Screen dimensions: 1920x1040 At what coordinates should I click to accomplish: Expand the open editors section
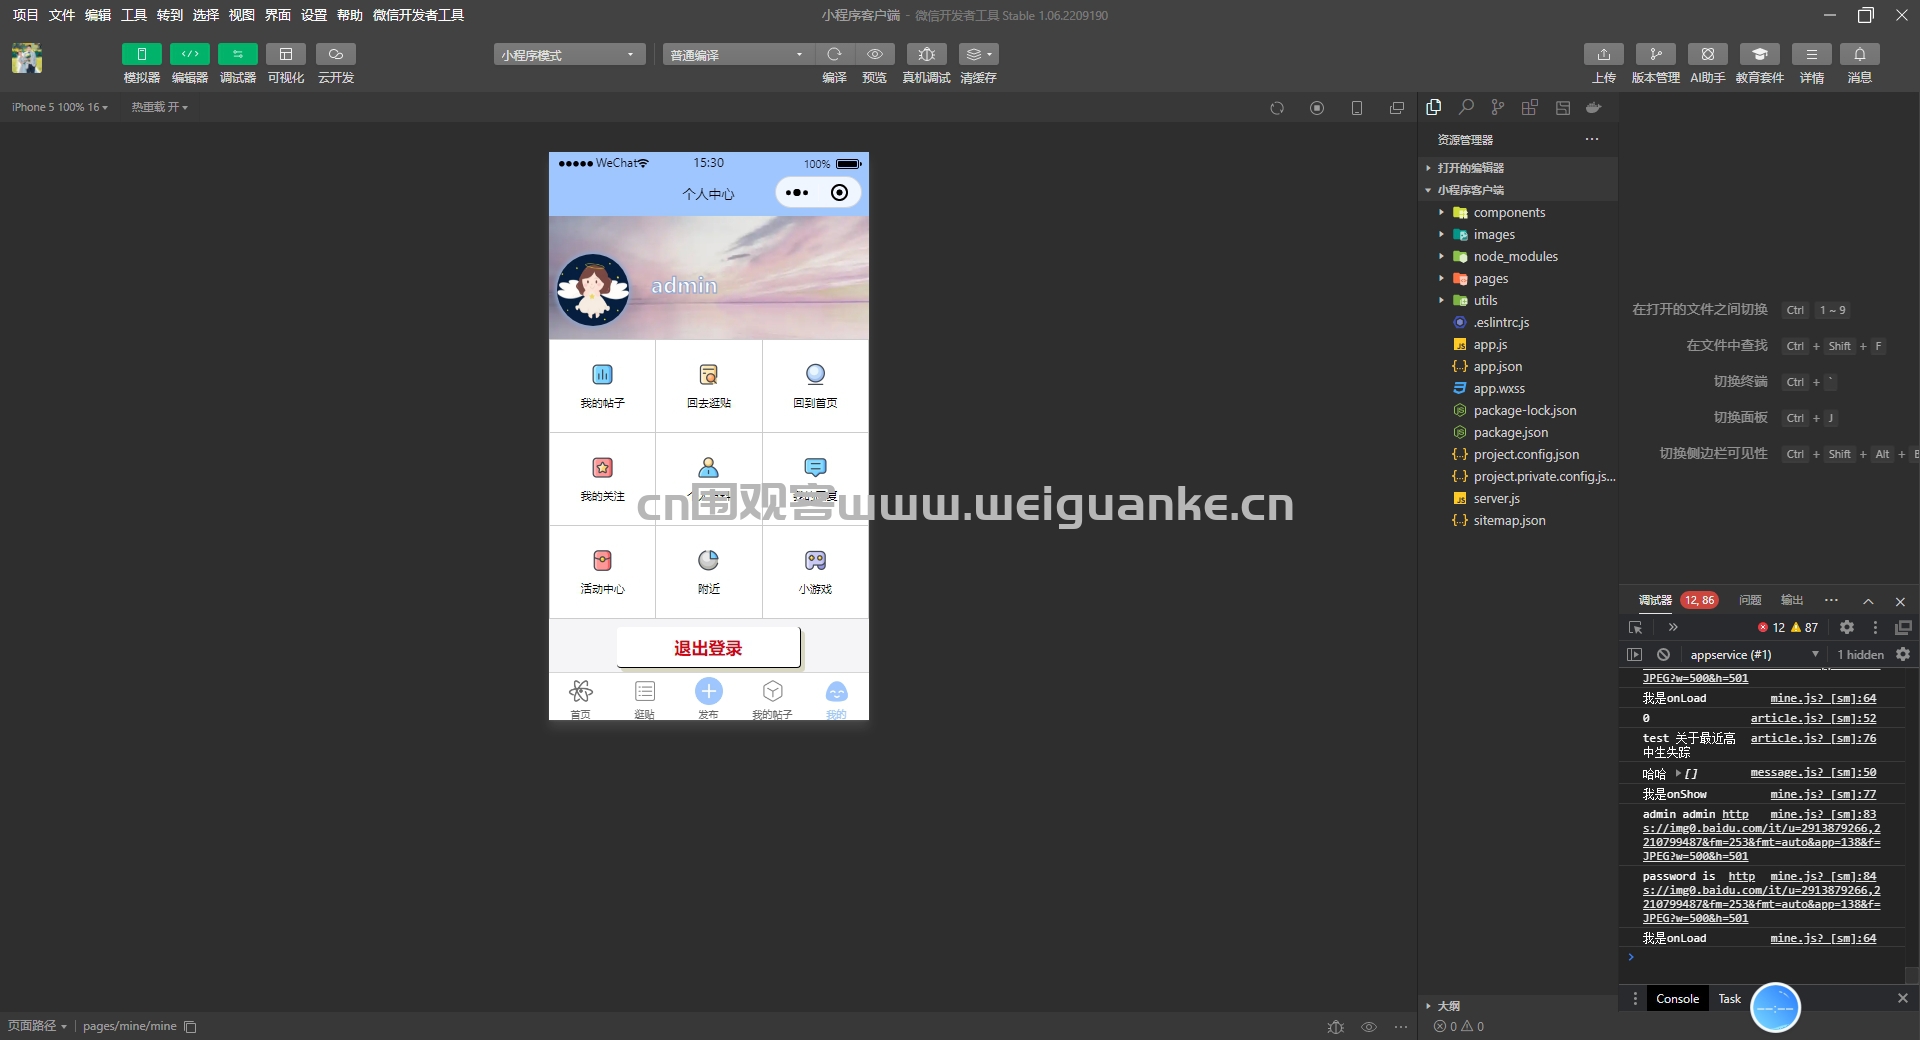point(1518,168)
